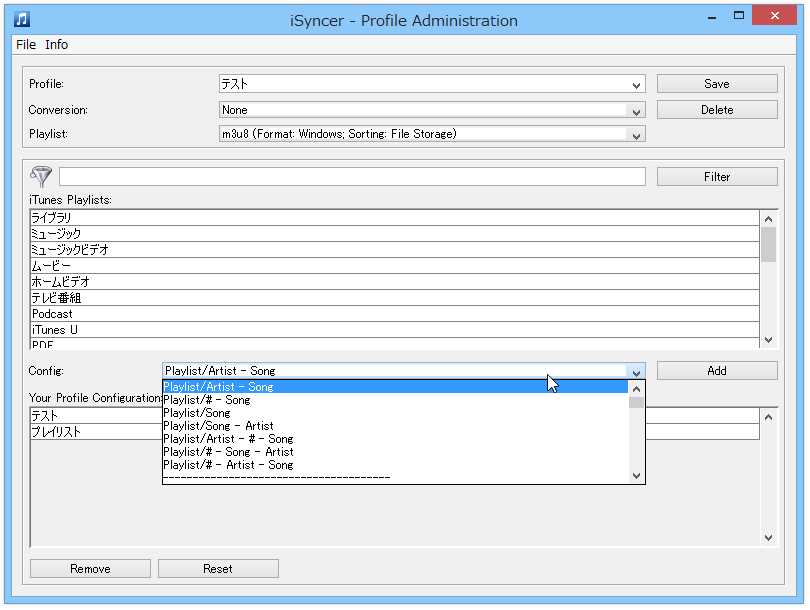Maximize the iSyncer window
Screen dimensions: 810x610
pos(739,16)
